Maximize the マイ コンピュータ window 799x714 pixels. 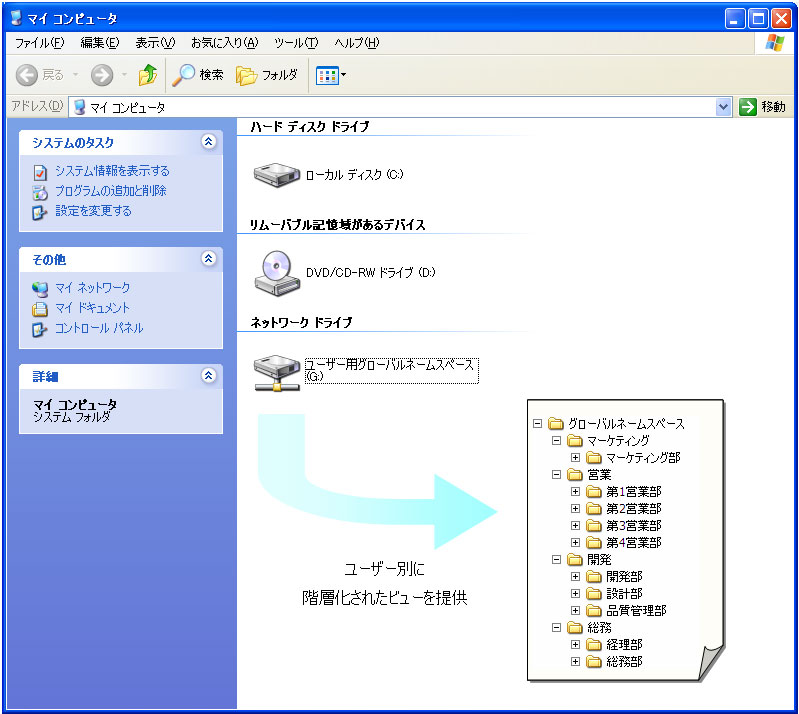click(x=758, y=19)
